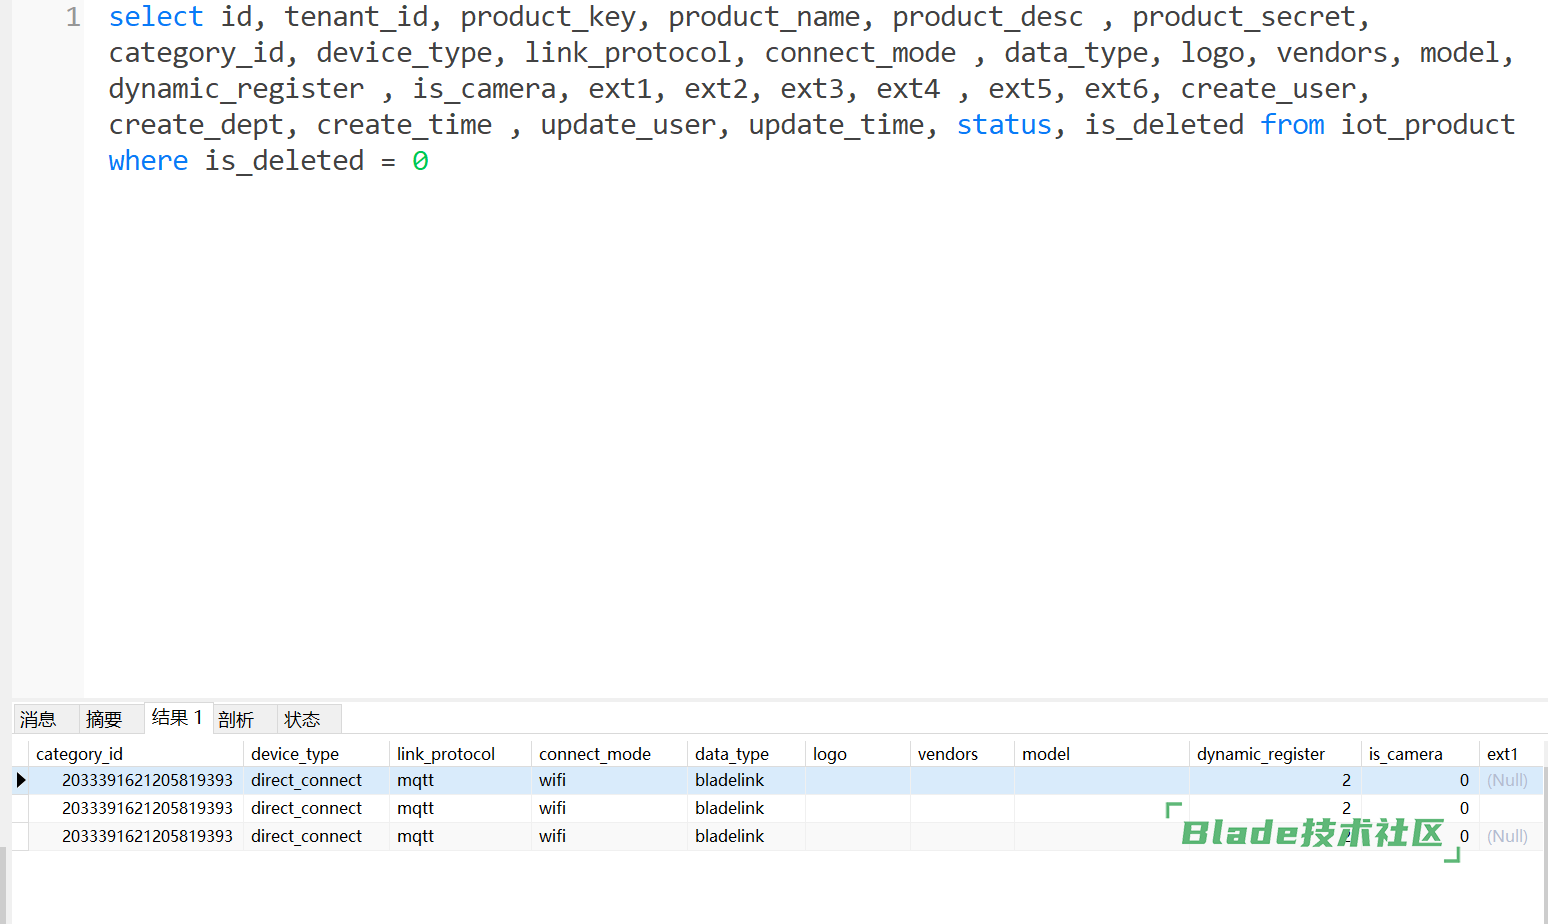Click first row's ext1 (Null) cell
Screen dimensions: 1548x924
coord(1507,780)
